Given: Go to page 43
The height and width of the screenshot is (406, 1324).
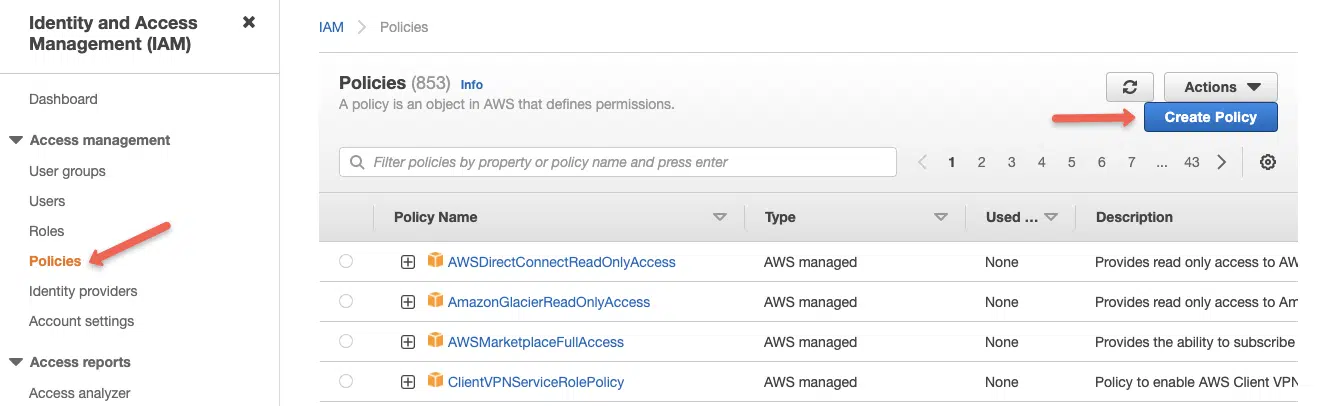Looking at the screenshot, I should [1191, 162].
